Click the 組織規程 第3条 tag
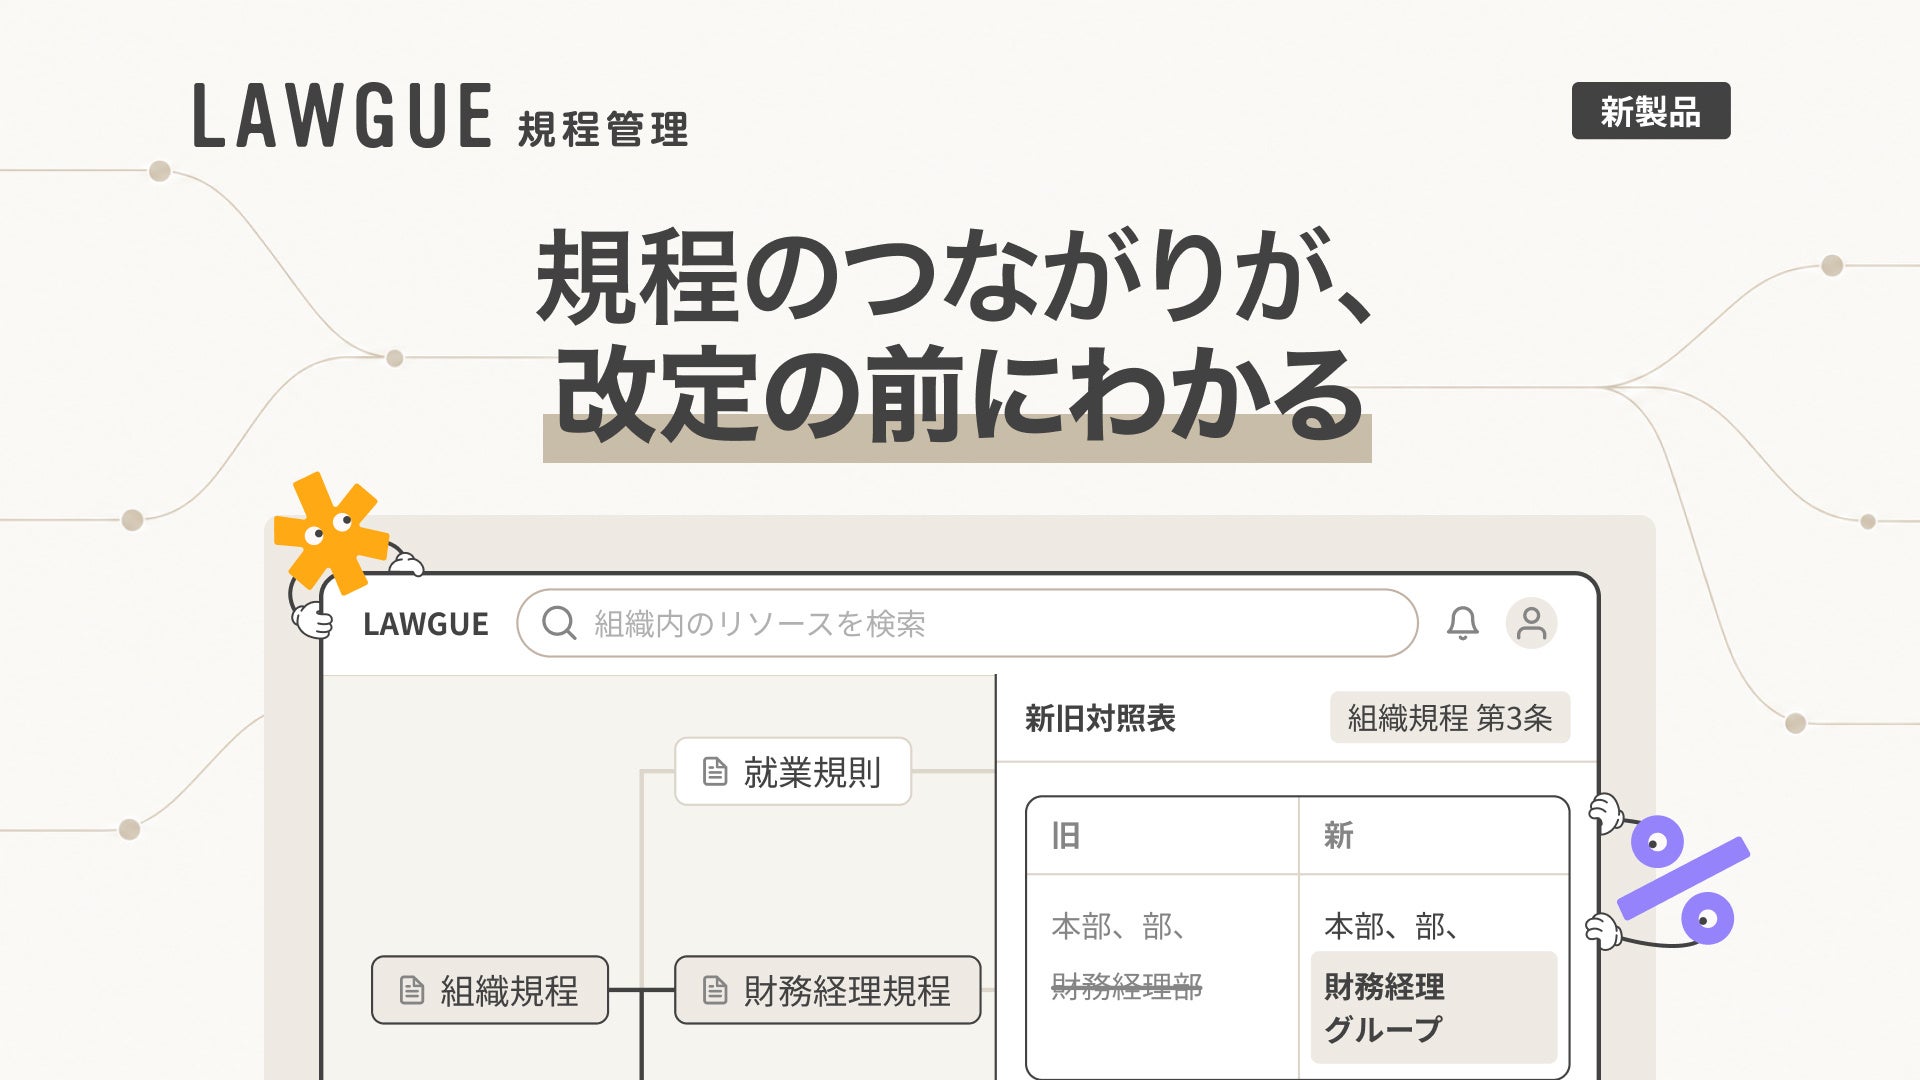This screenshot has height=1080, width=1920. tap(1450, 717)
